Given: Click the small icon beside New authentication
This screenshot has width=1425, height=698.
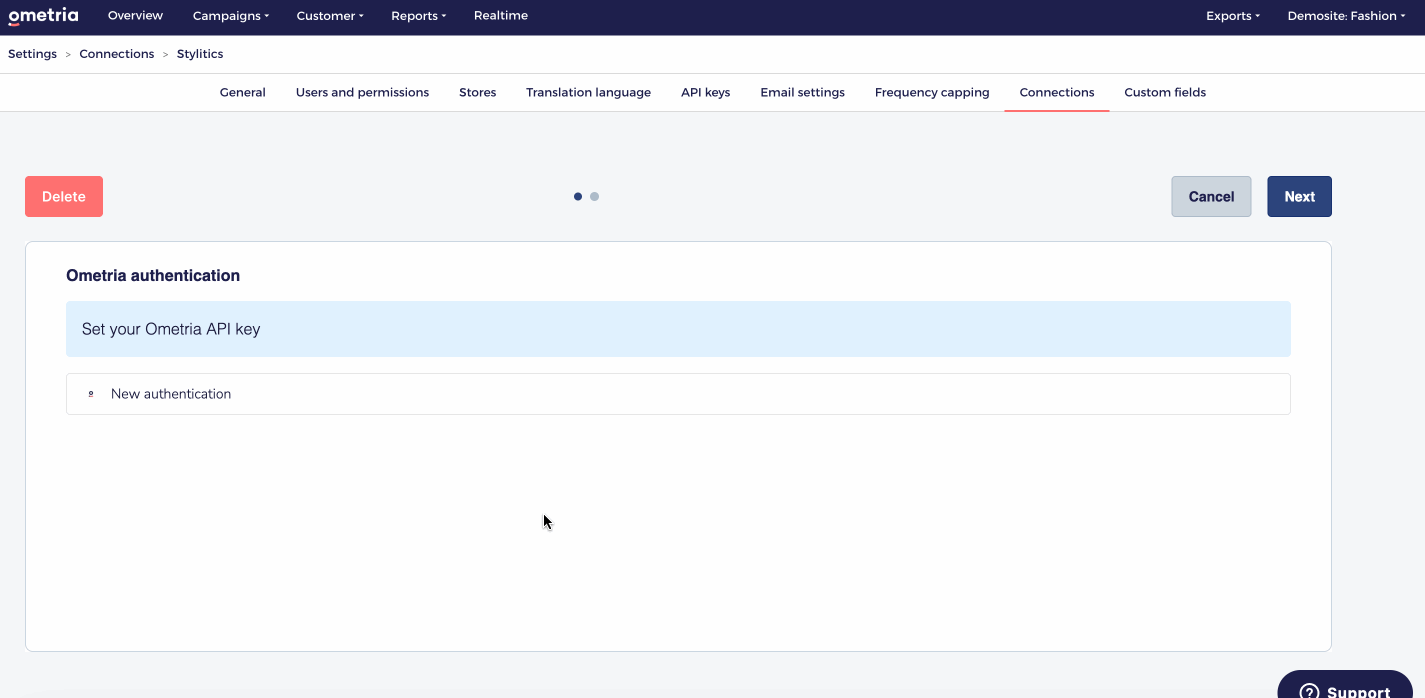Looking at the screenshot, I should (x=91, y=394).
